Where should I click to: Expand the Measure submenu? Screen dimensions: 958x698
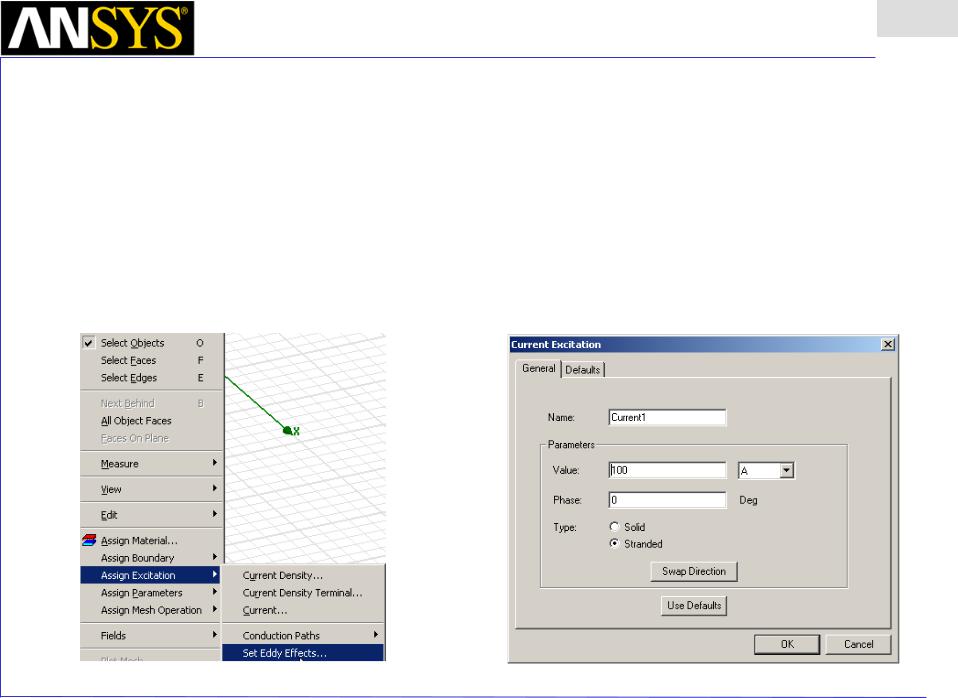pos(150,464)
